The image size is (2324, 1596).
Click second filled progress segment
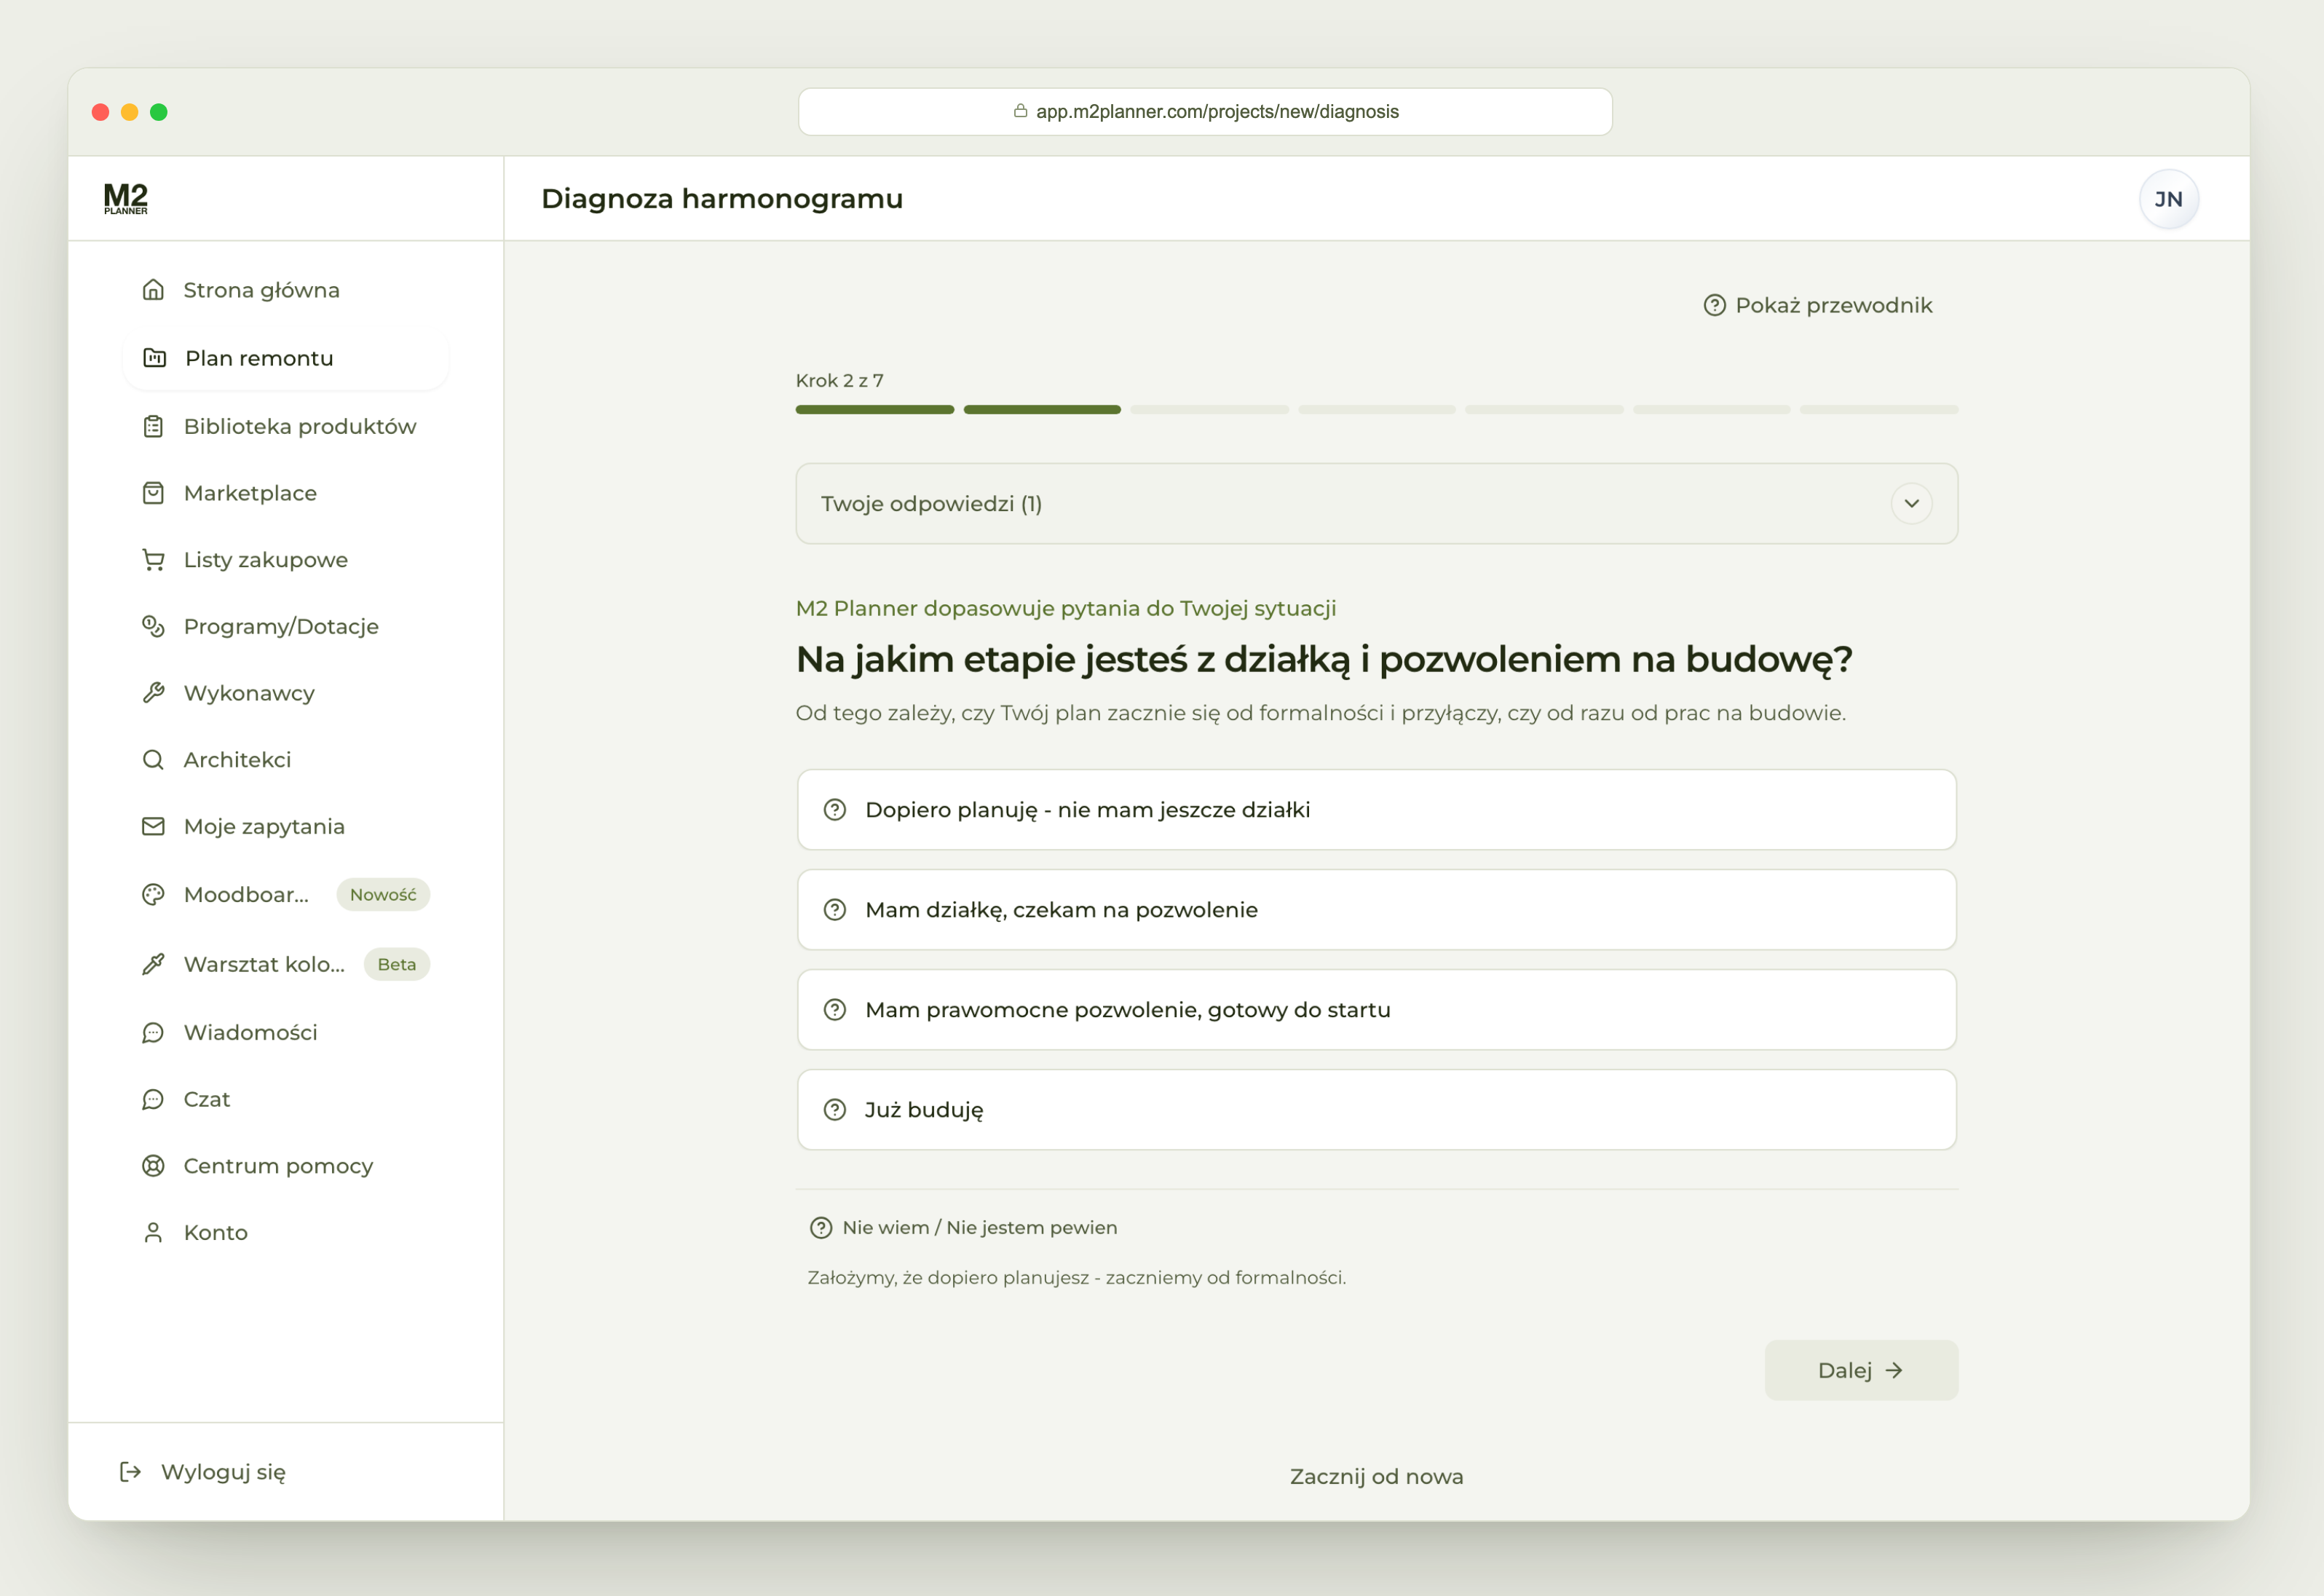point(1042,409)
